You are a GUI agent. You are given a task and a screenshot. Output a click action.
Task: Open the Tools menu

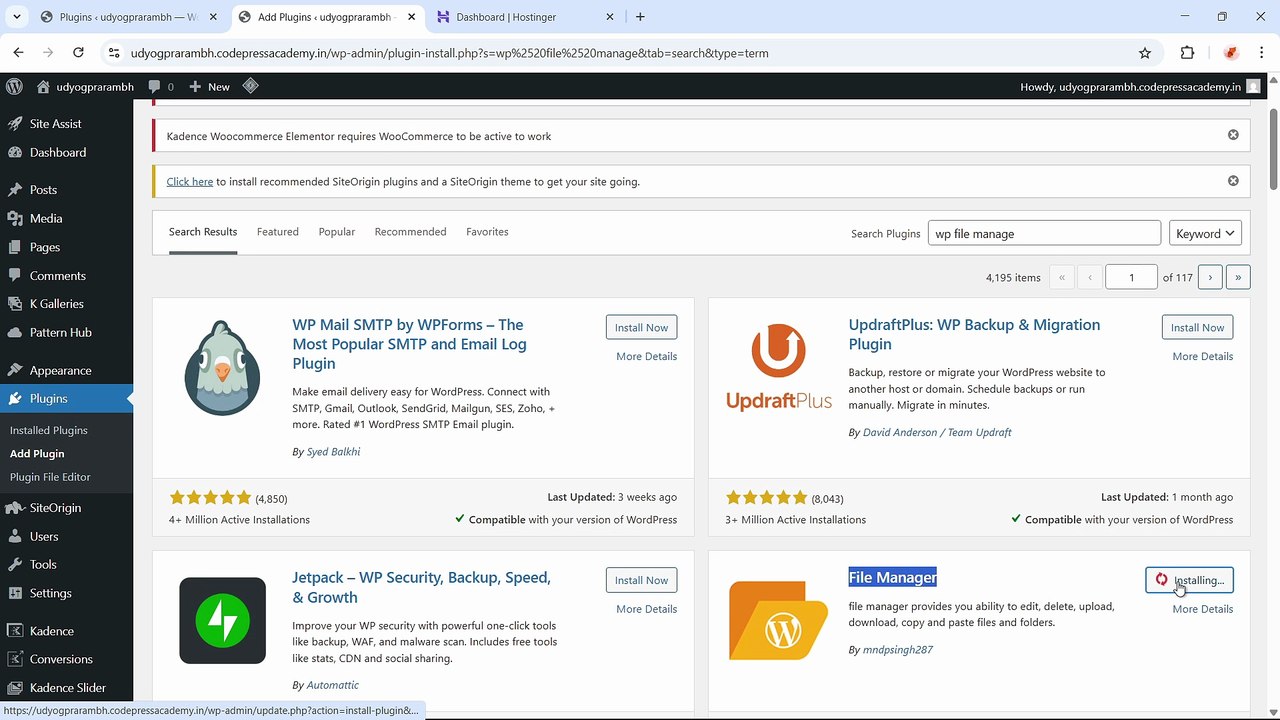43,565
